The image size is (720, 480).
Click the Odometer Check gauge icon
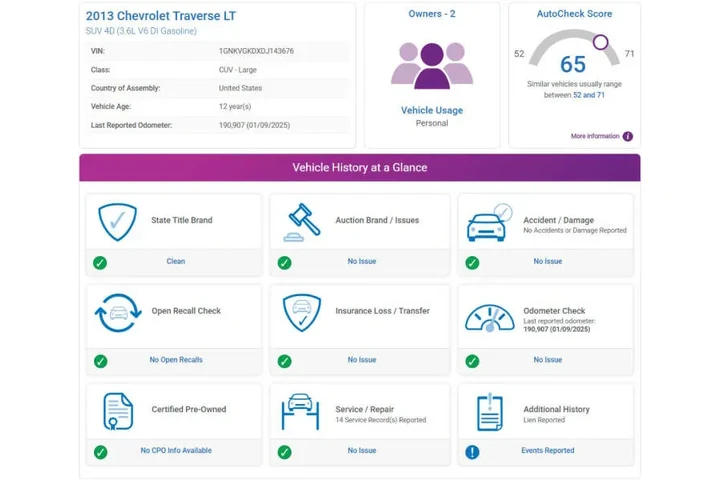coord(489,315)
